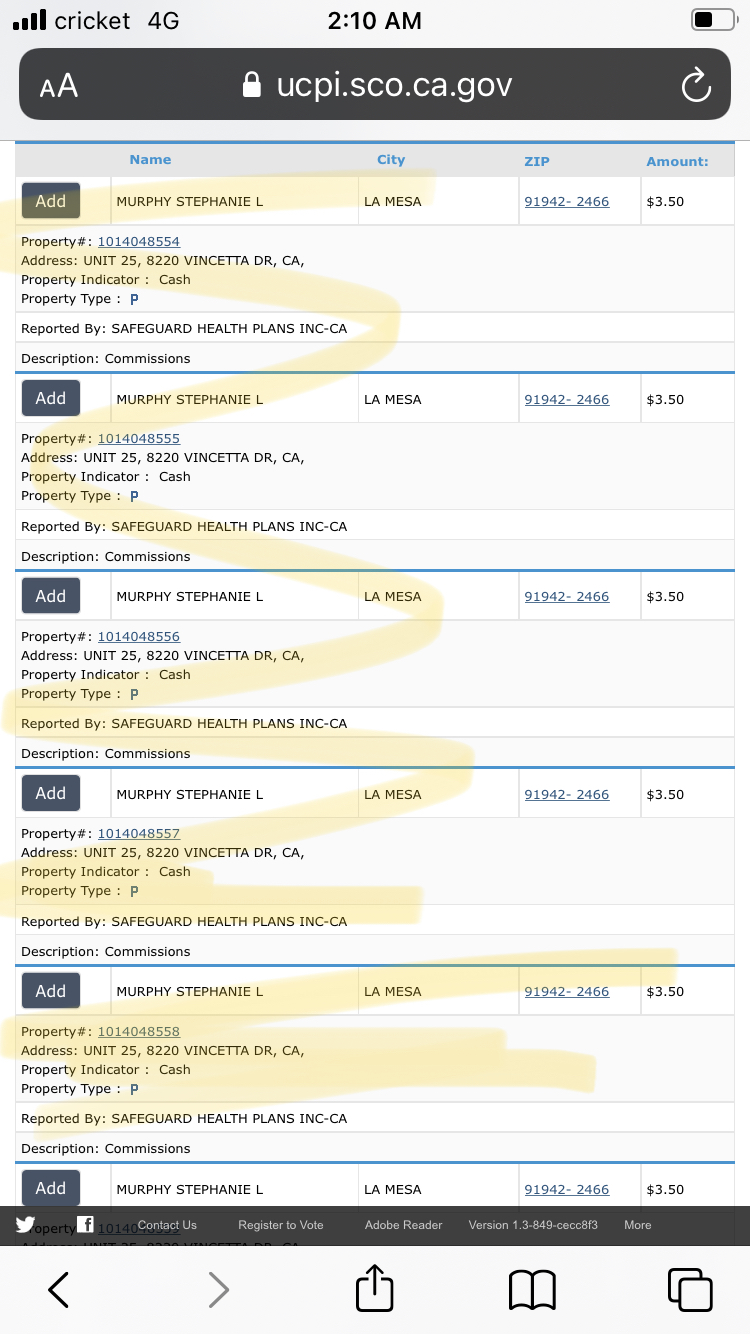Image resolution: width=750 pixels, height=1334 pixels.
Task: Open the Adobe Reader footer link
Action: click(403, 1225)
